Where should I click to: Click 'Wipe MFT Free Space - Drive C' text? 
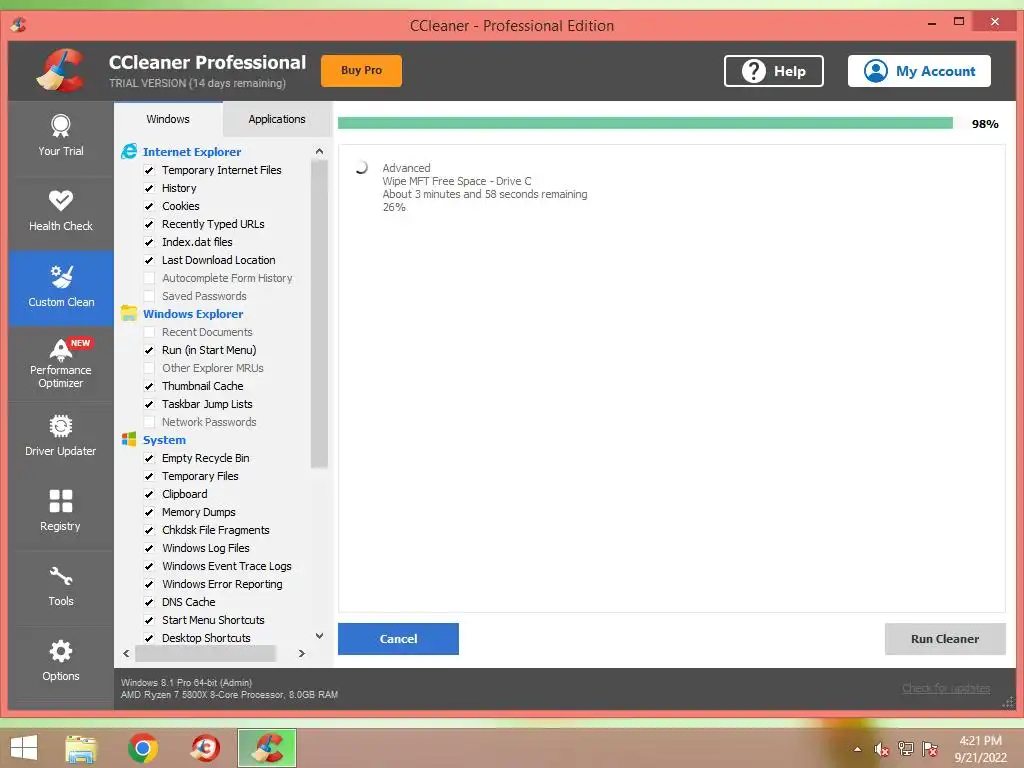click(456, 181)
